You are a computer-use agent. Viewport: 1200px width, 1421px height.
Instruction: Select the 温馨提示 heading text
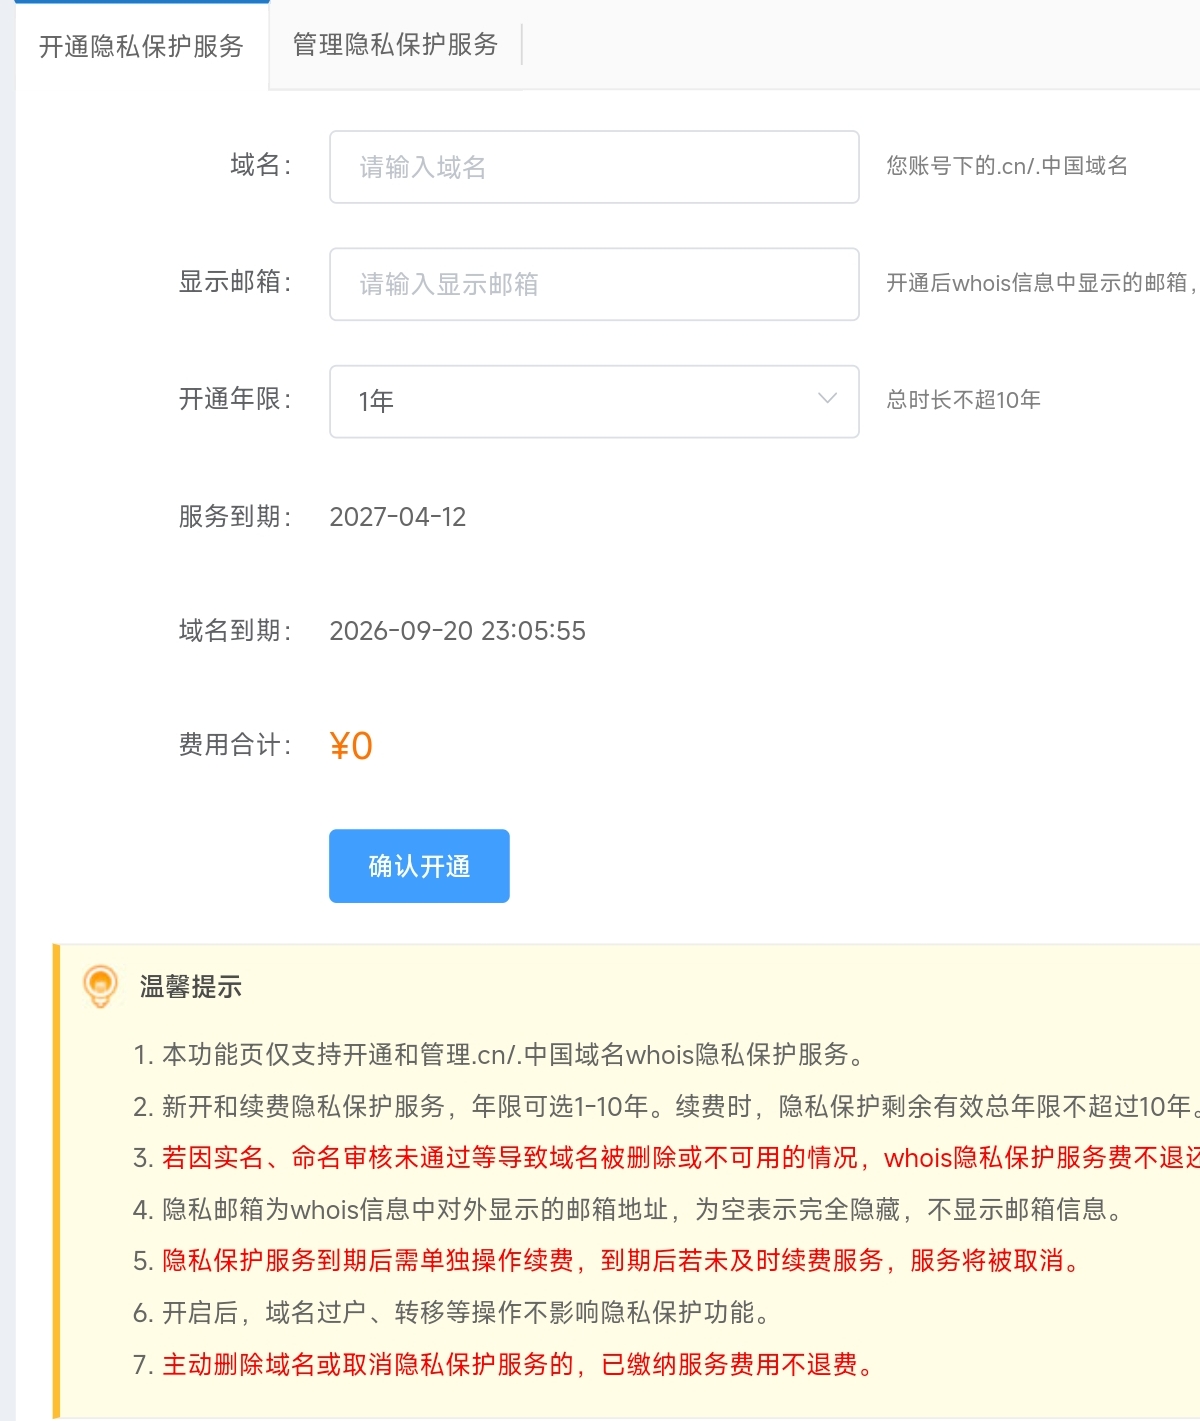point(191,987)
